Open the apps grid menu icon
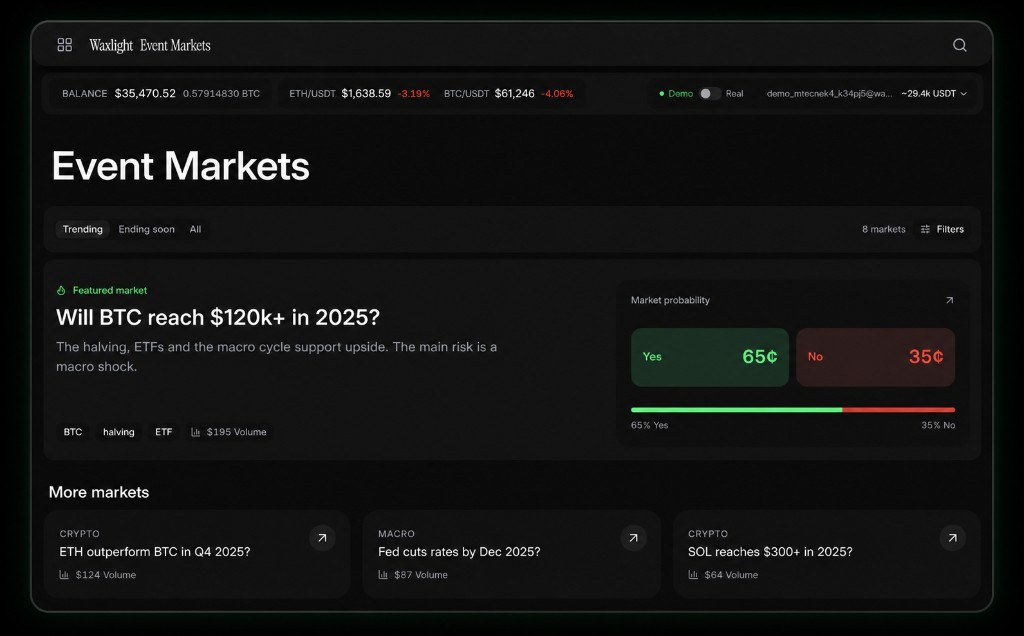The image size is (1024, 636). tap(65, 44)
